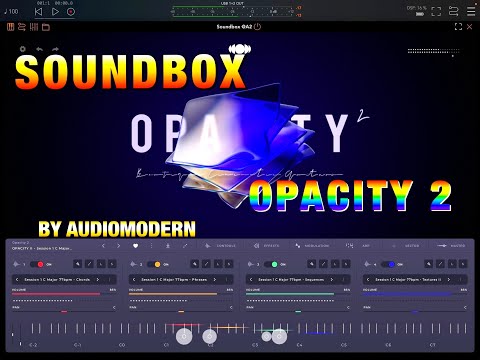This screenshot has width=480, height=360.
Task: Click the diagonal resize arrows icon
Action: 185,246
